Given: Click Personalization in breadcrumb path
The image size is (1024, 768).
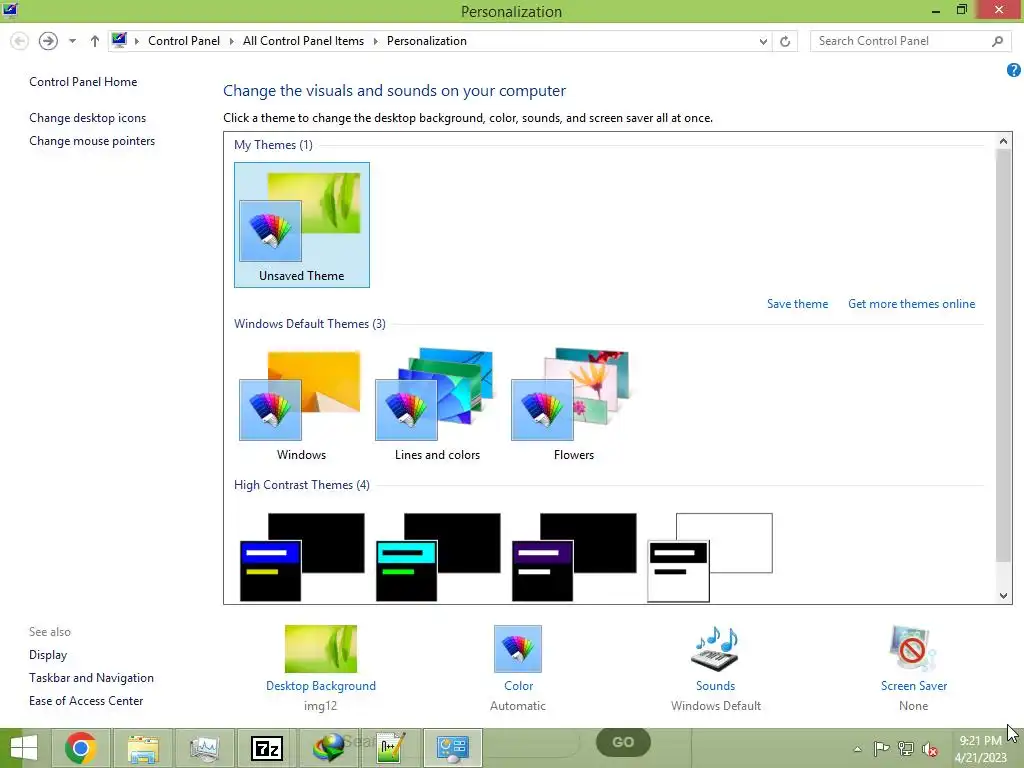Looking at the screenshot, I should 426,40.
